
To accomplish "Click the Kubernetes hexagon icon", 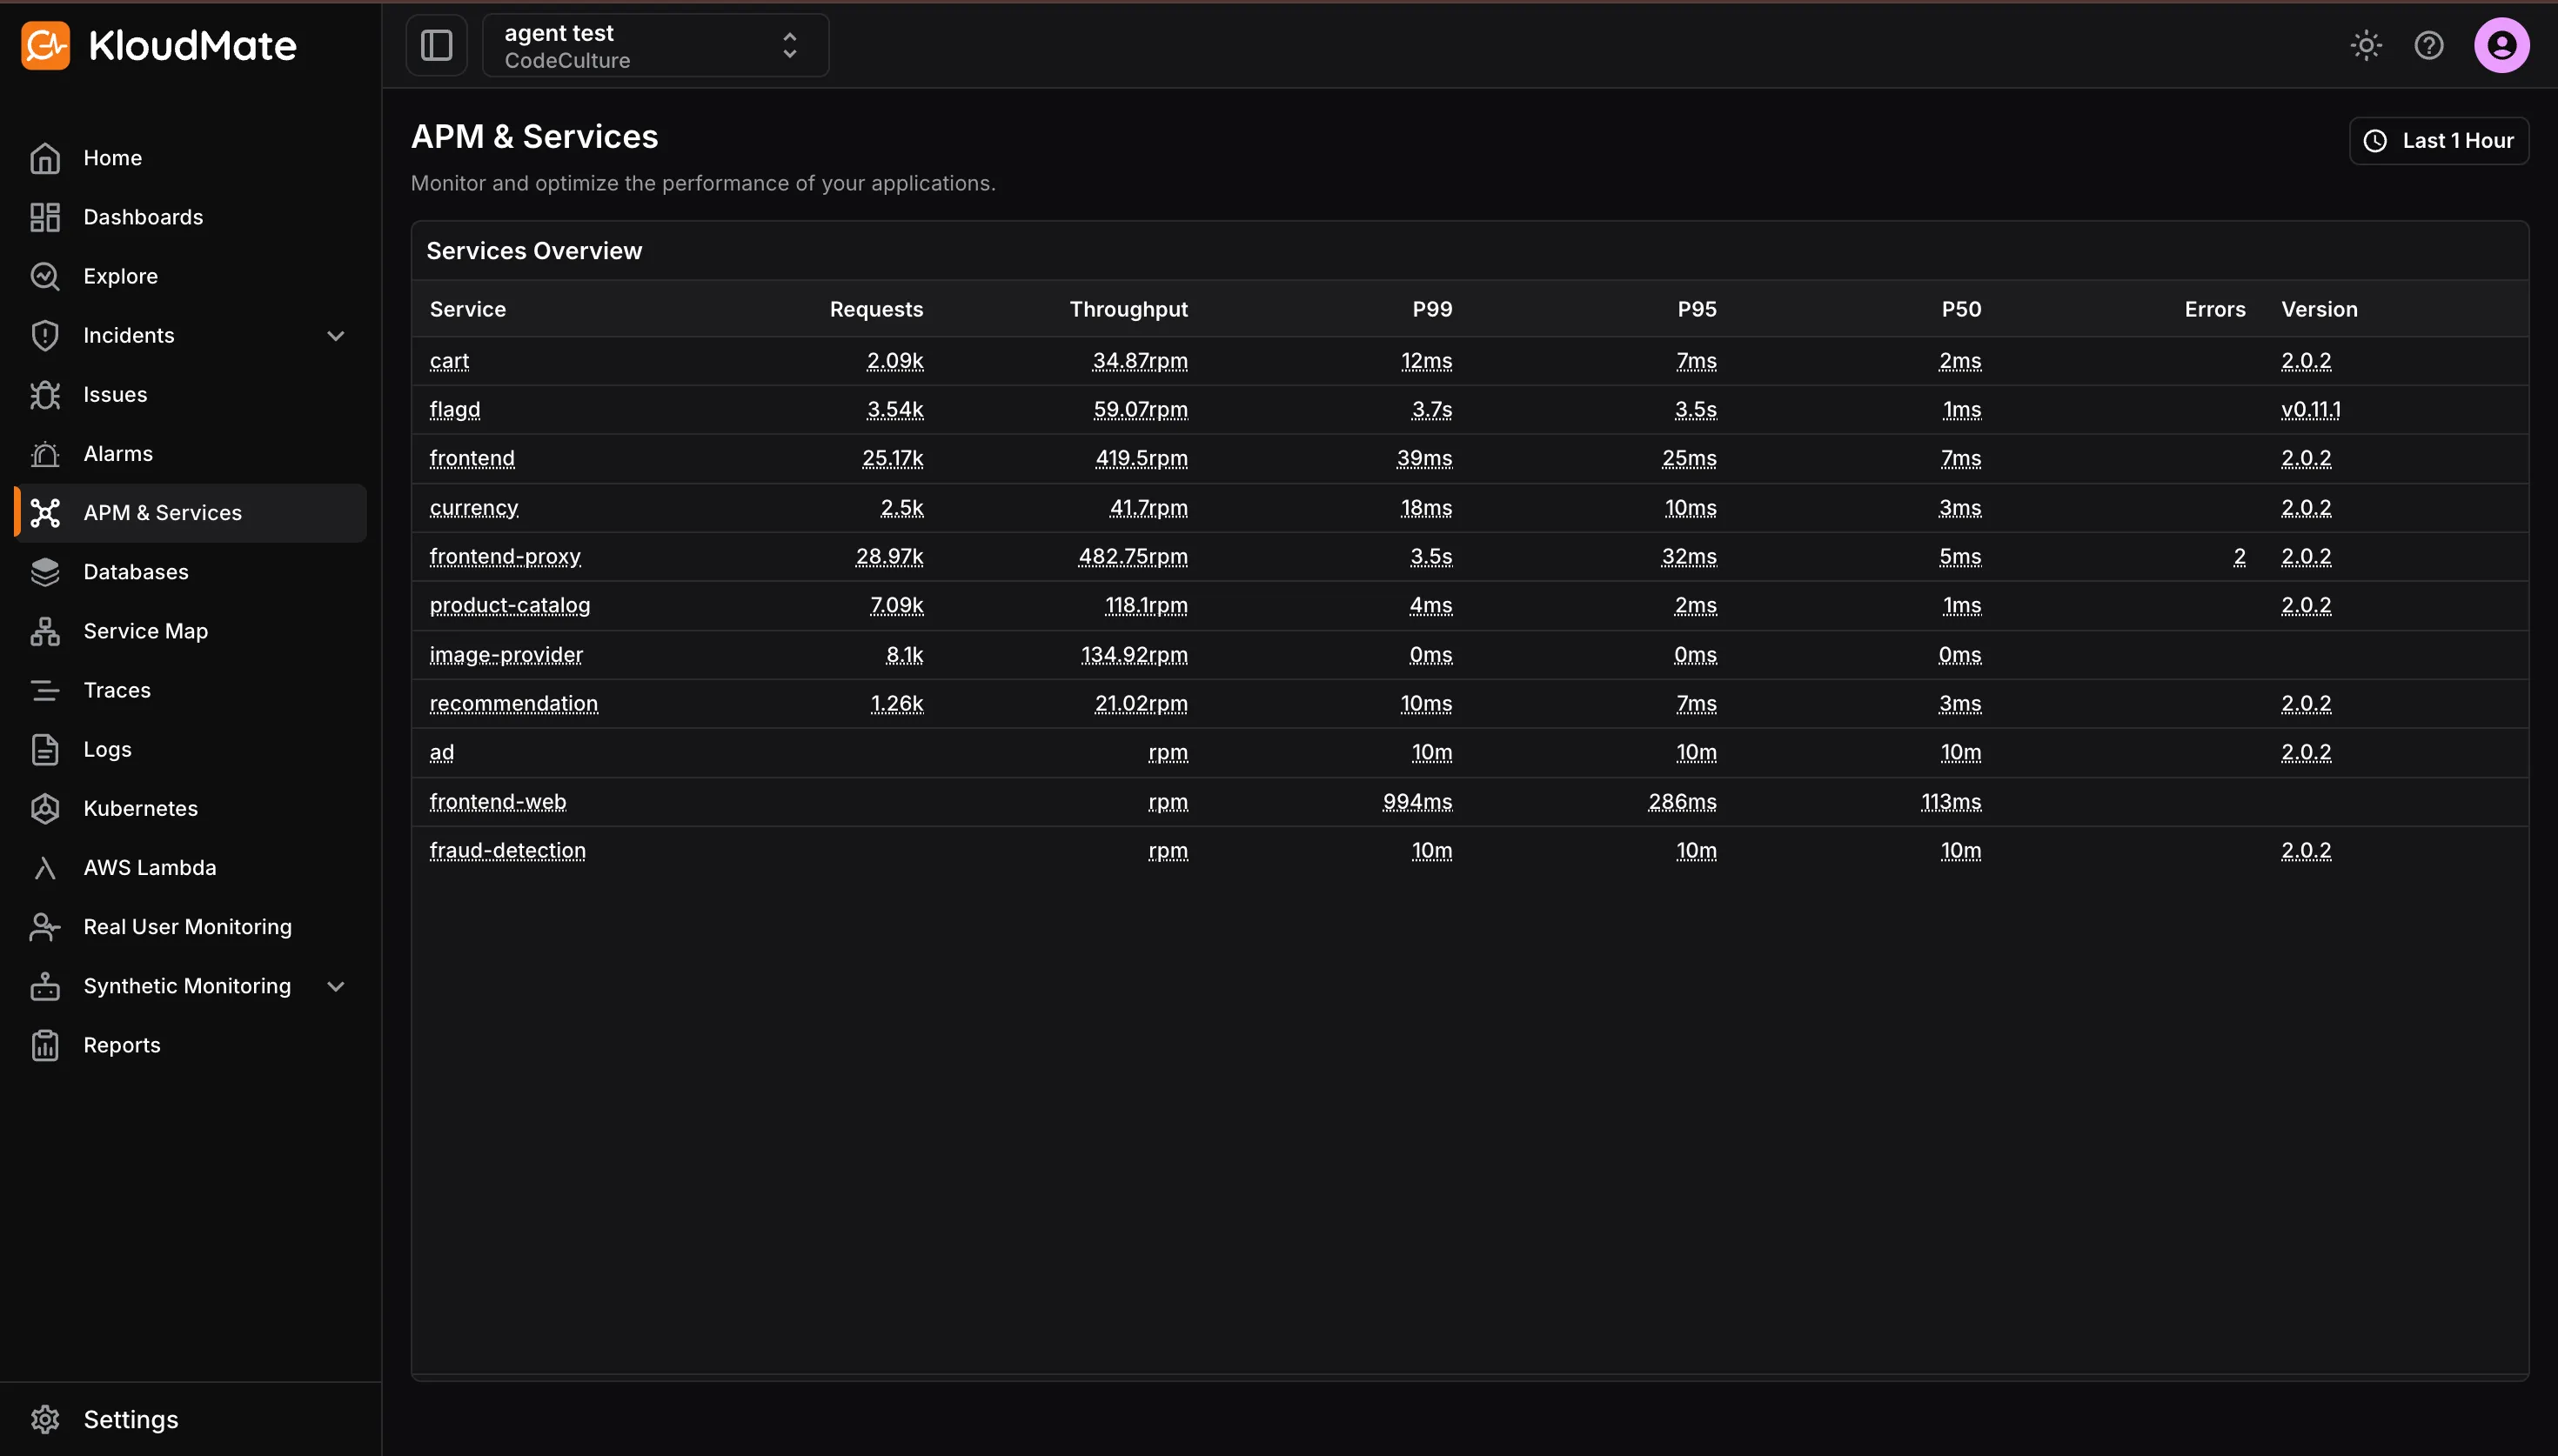I will [45, 808].
